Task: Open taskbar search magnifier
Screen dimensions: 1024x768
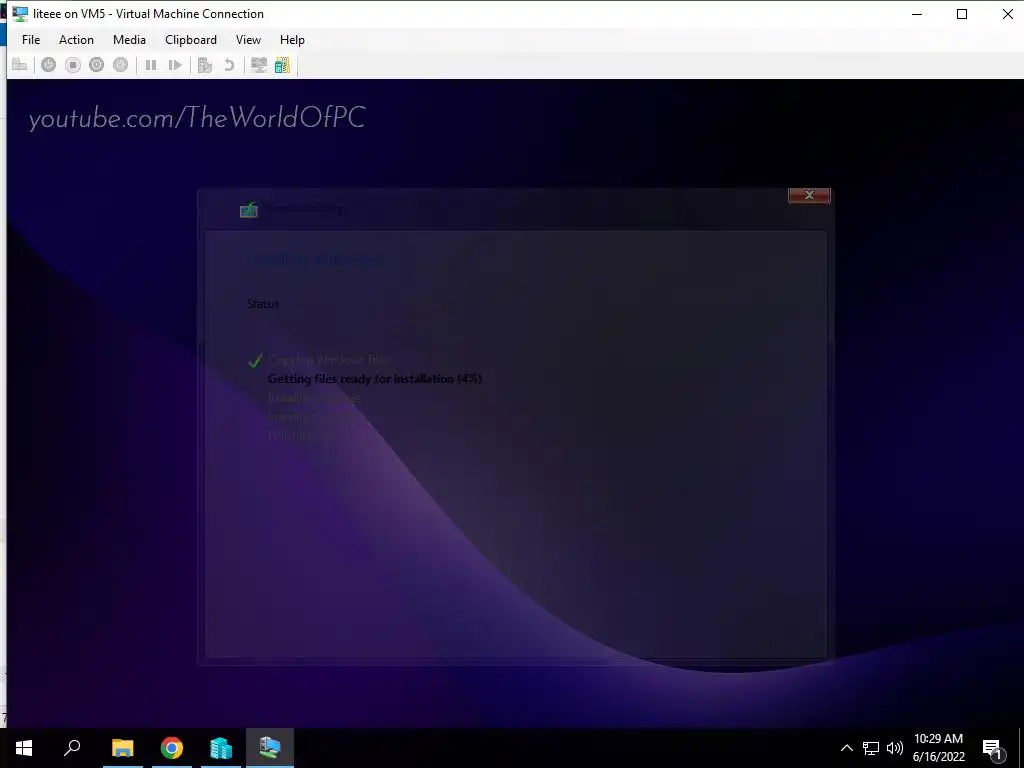Action: (72, 748)
